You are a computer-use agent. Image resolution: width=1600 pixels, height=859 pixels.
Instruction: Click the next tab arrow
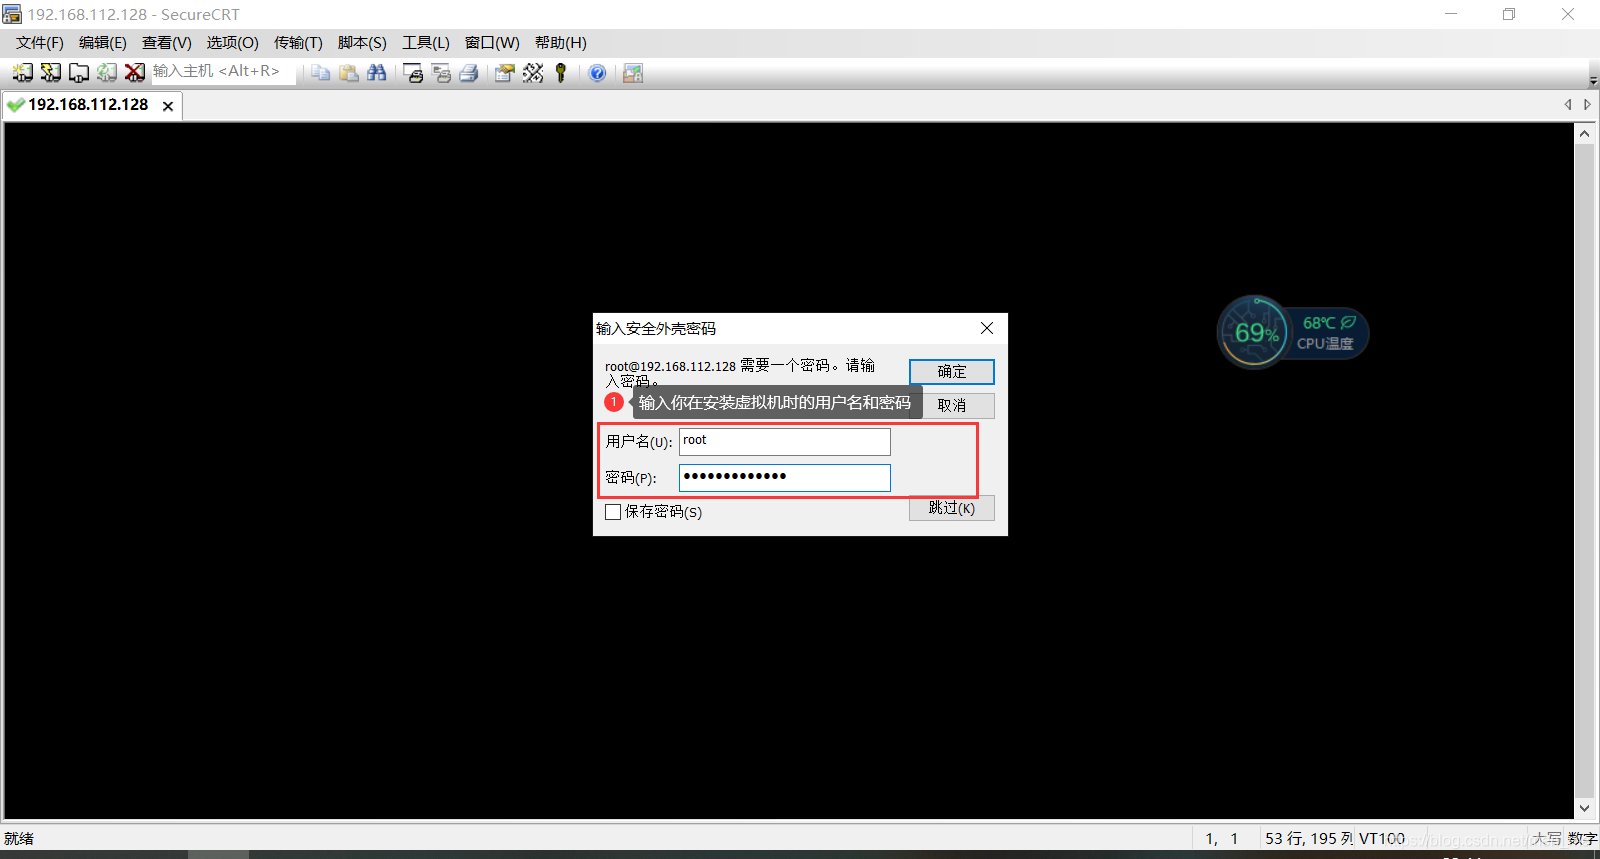pyautogui.click(x=1587, y=105)
